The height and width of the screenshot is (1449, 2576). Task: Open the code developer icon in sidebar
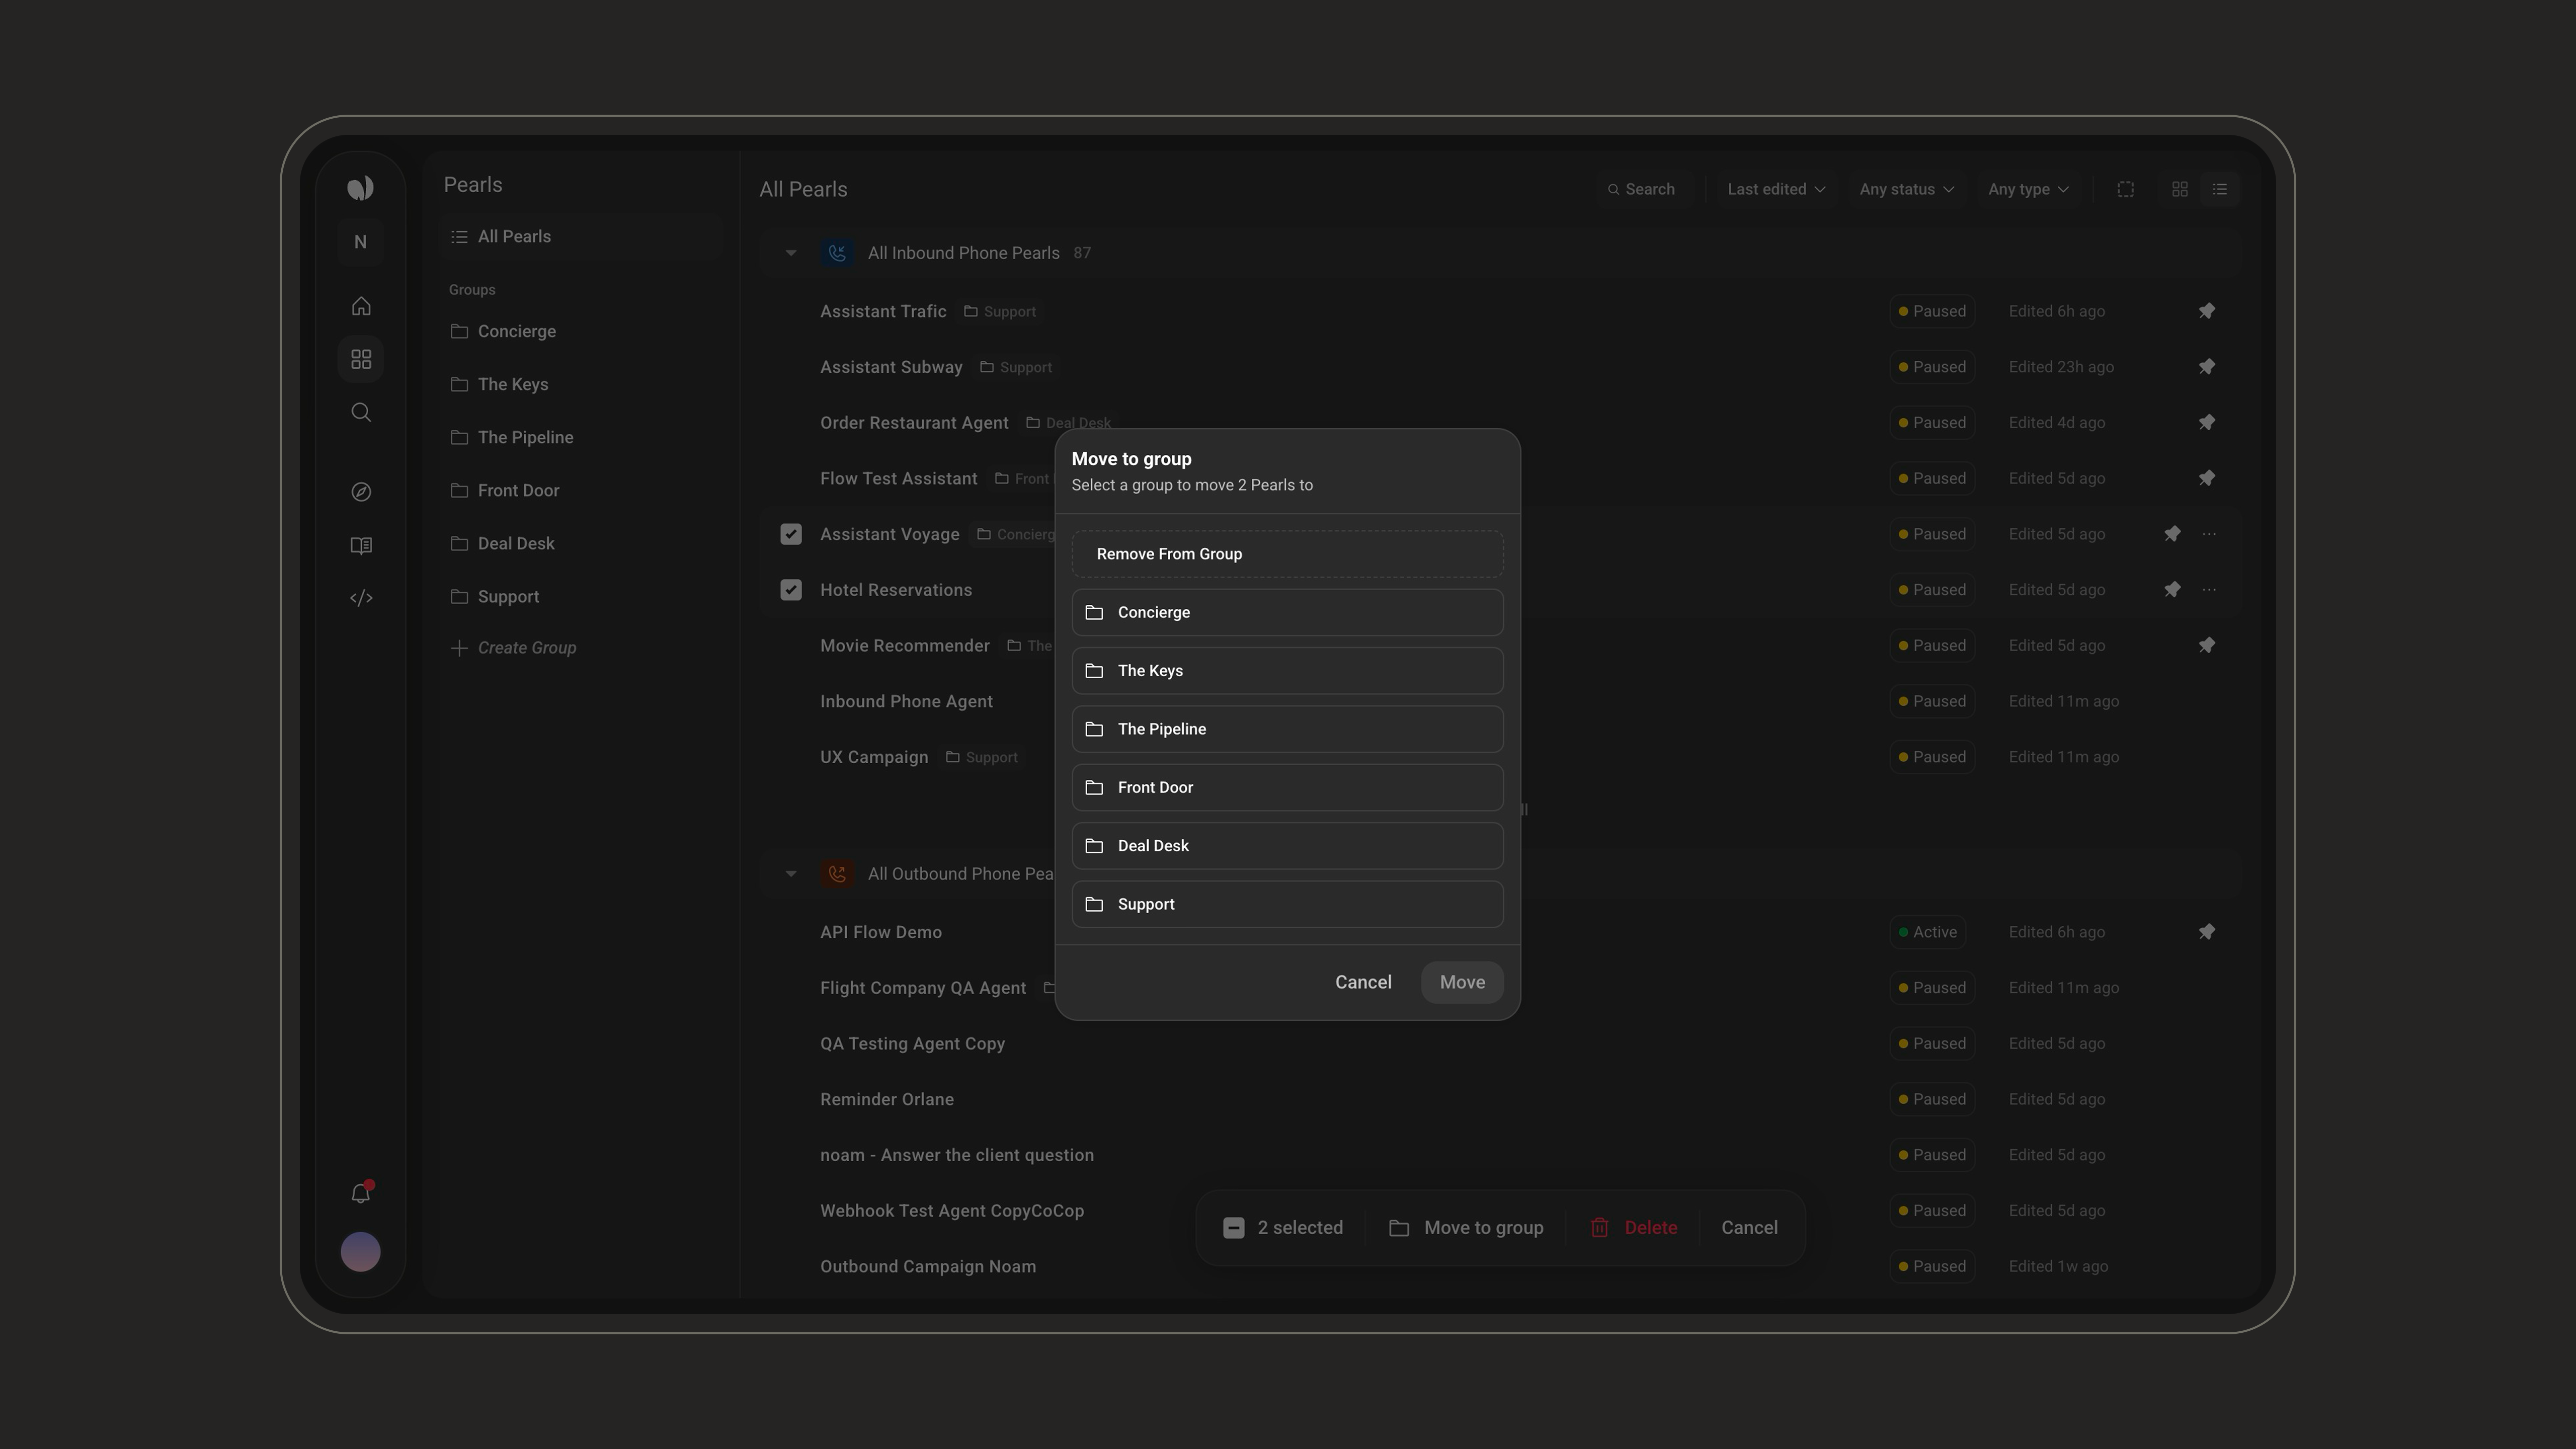click(361, 598)
